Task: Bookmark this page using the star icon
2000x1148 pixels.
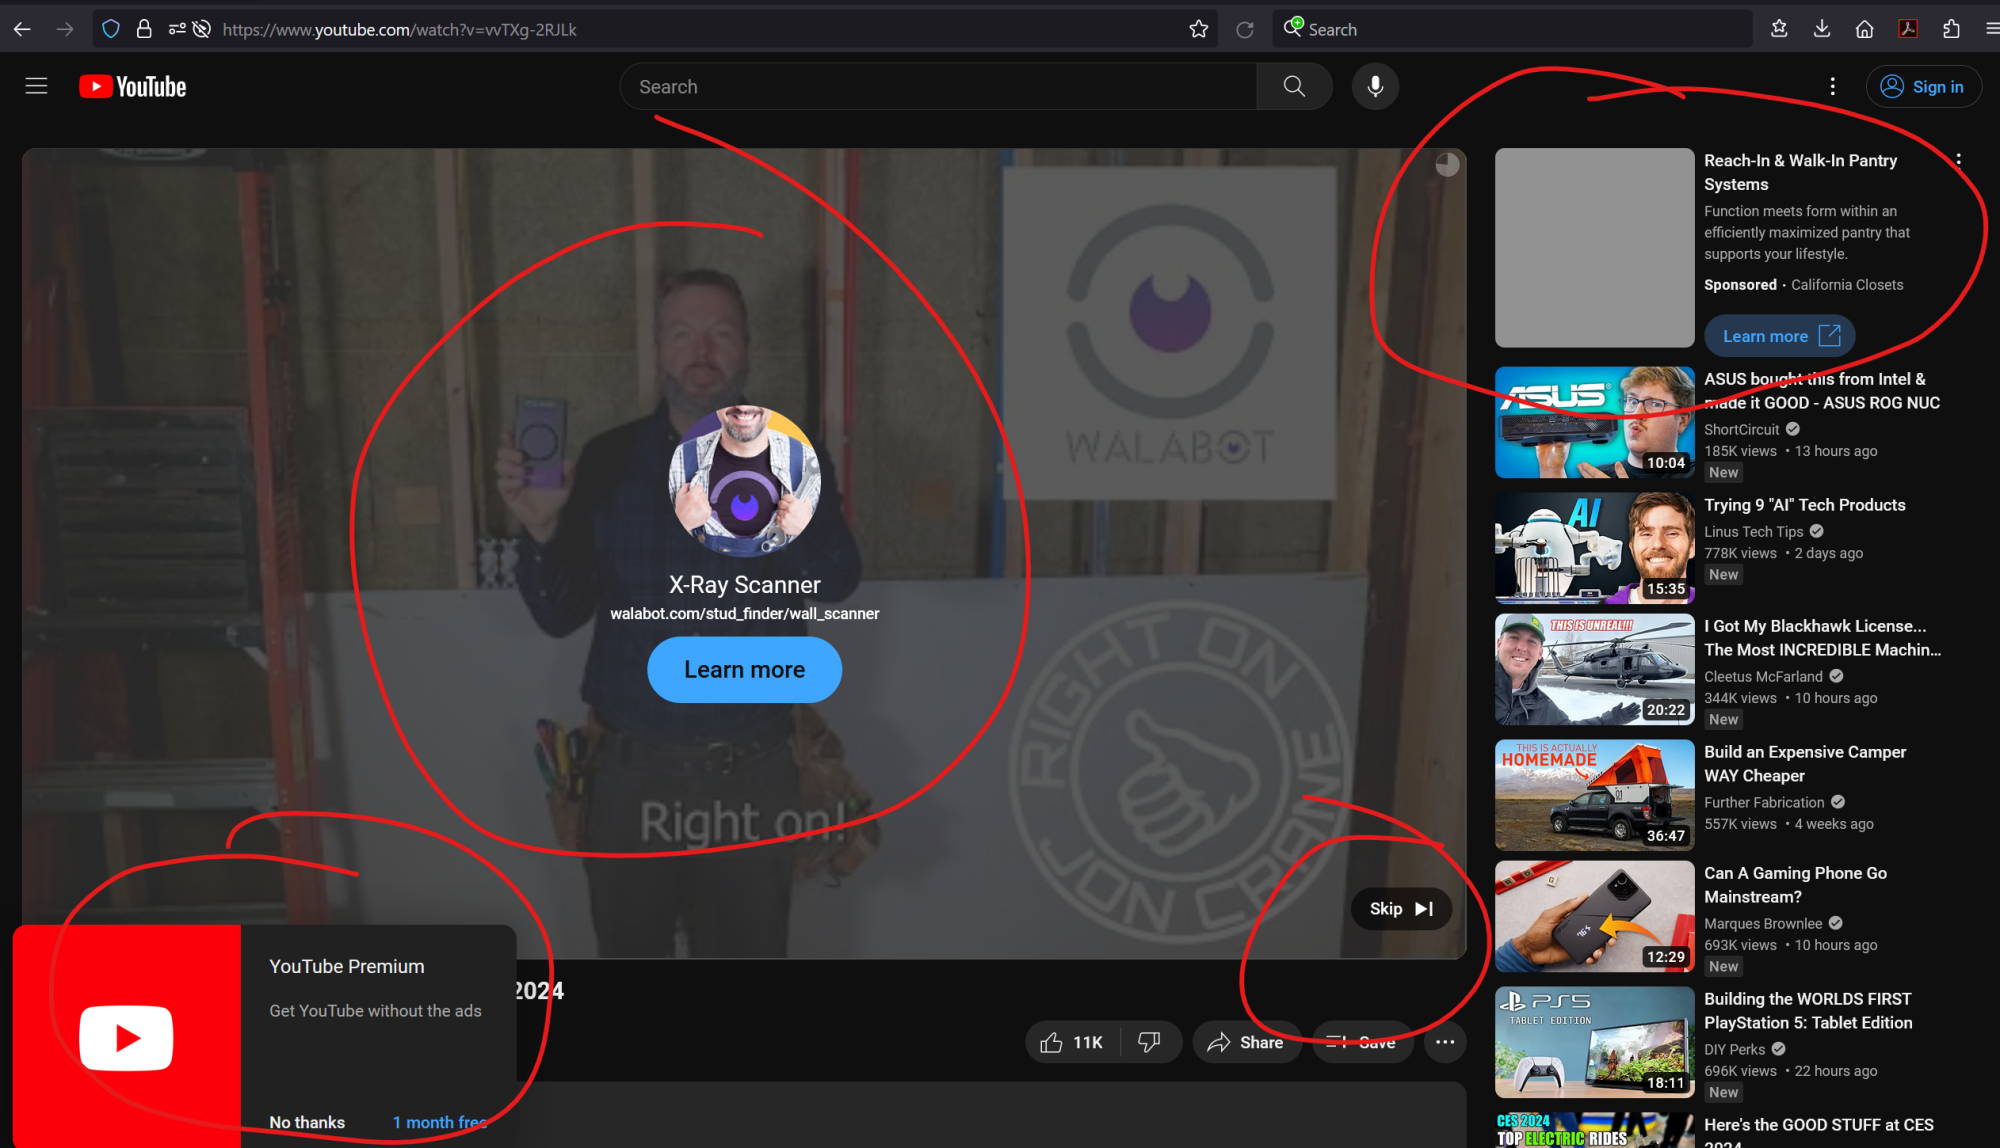Action: coord(1197,29)
